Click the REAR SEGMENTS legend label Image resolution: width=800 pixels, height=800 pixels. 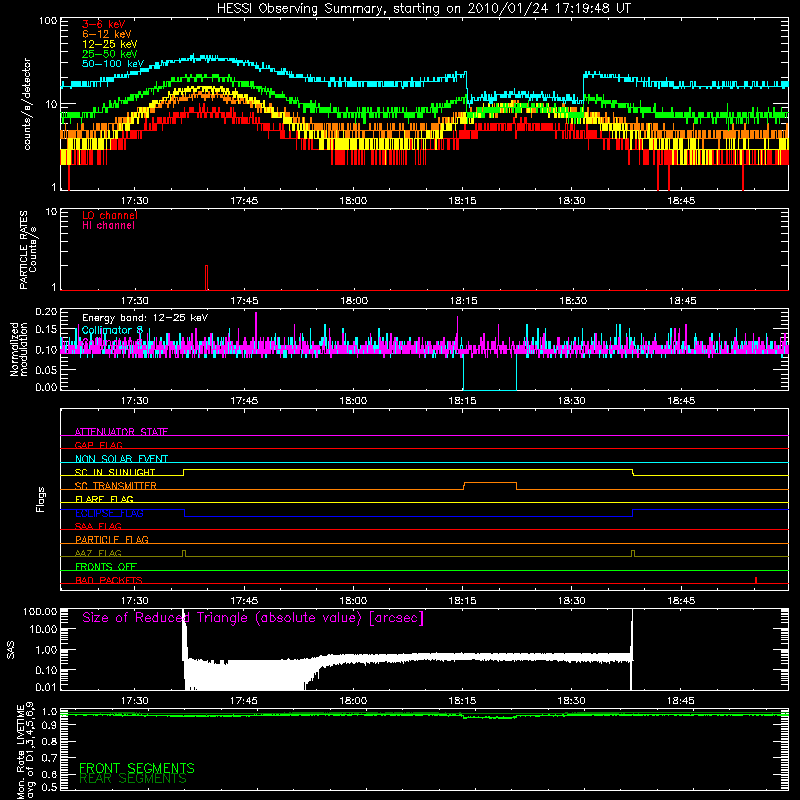pos(133,779)
